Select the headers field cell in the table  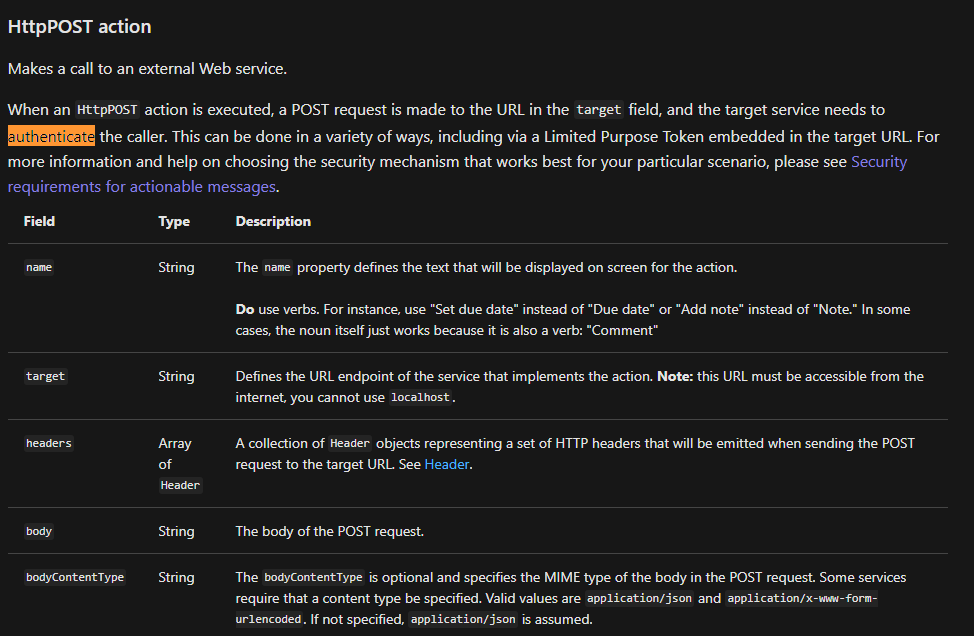tap(49, 443)
